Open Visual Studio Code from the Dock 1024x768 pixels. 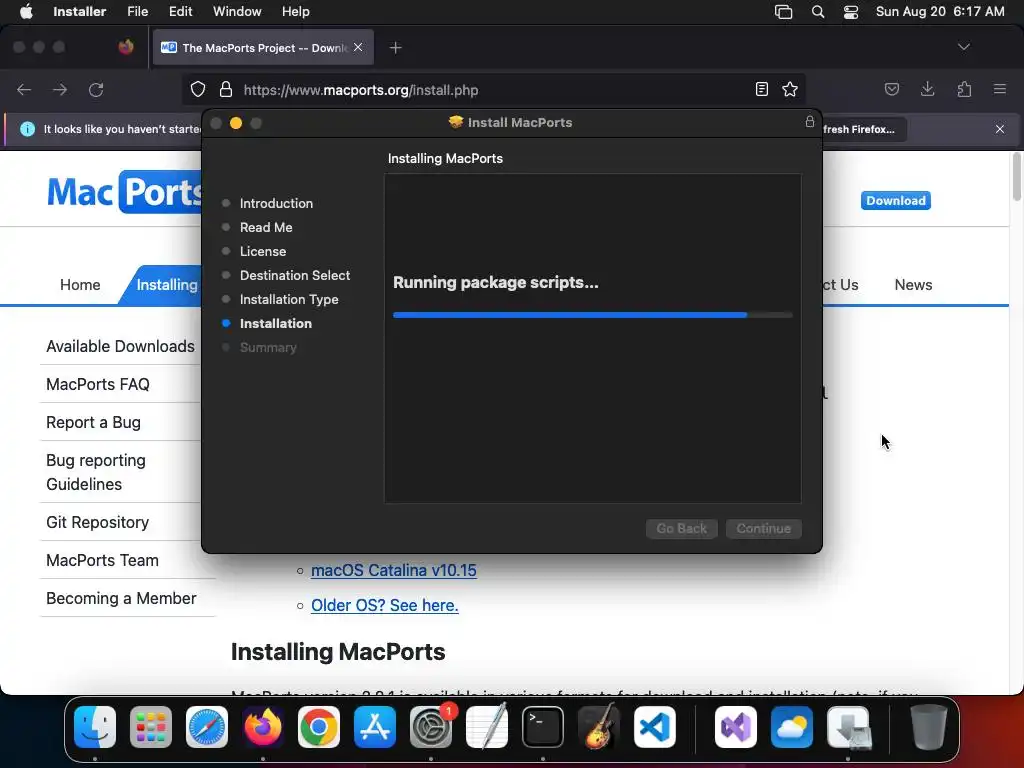pos(655,727)
